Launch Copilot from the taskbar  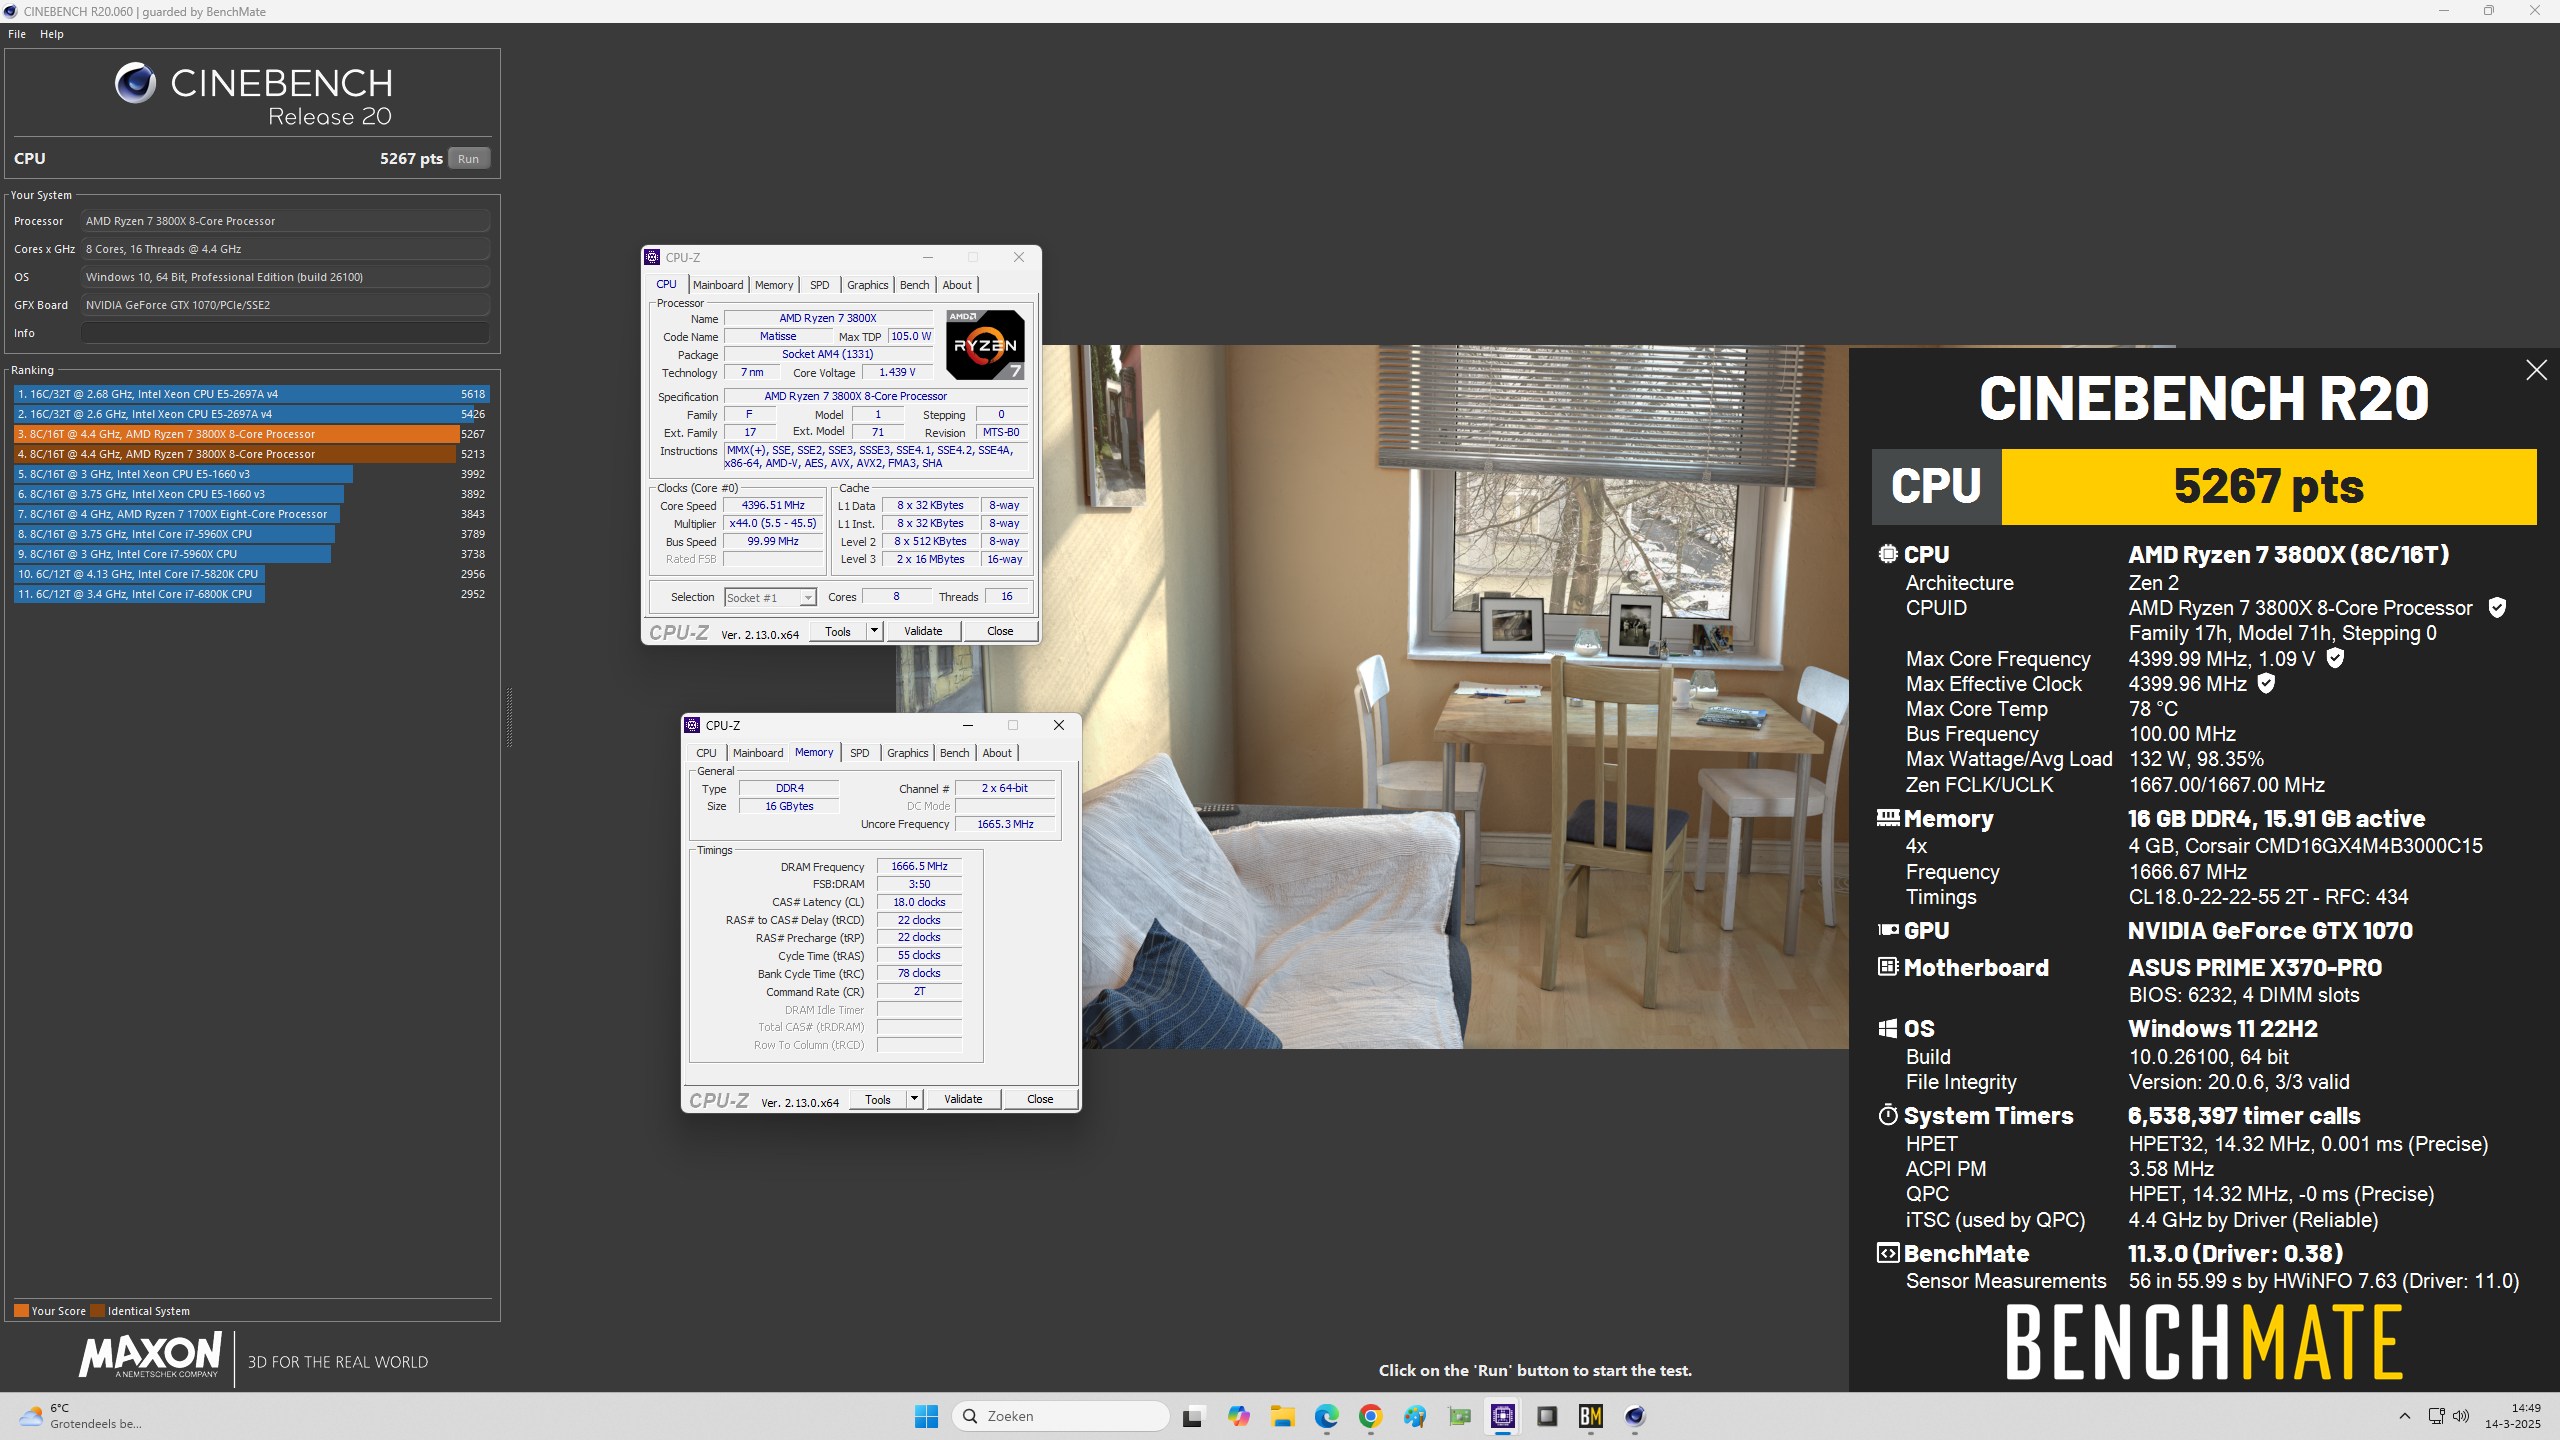click(1238, 1416)
